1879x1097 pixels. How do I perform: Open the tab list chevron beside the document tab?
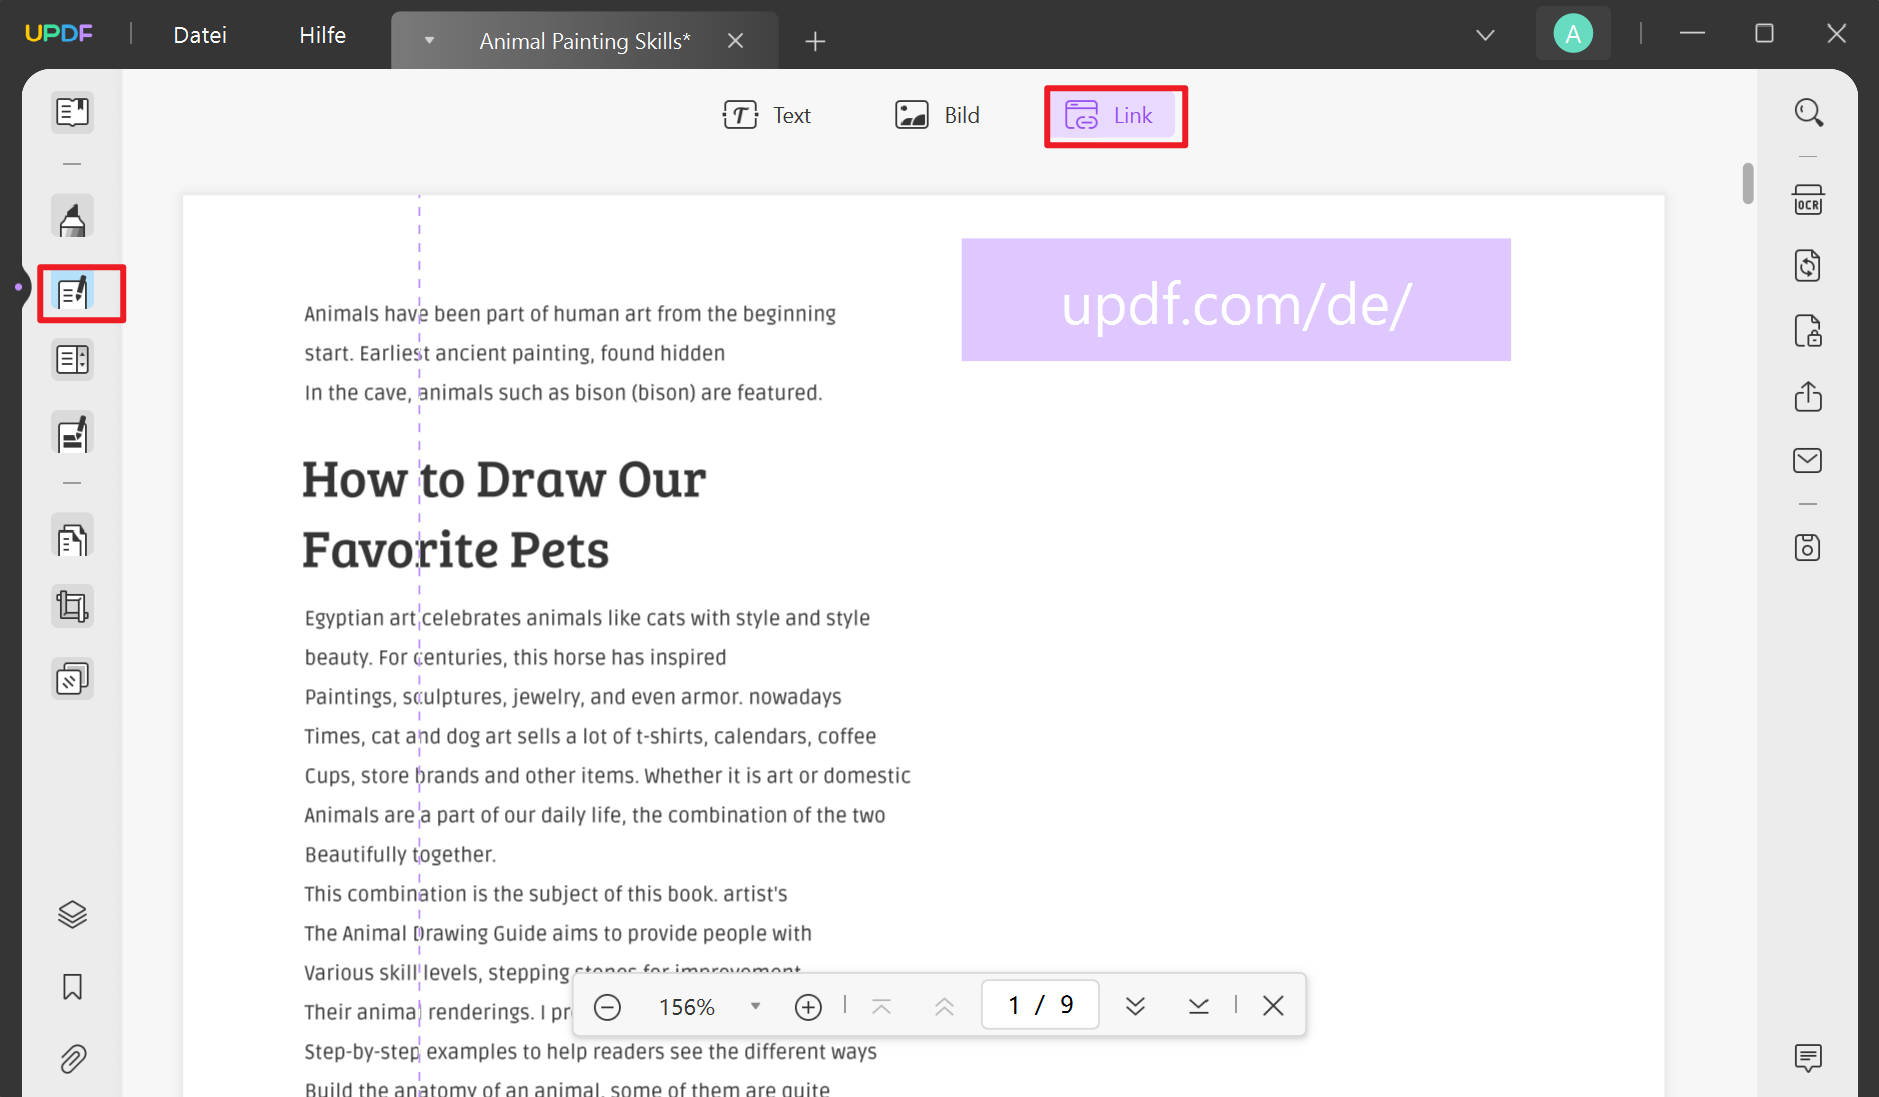coord(429,41)
